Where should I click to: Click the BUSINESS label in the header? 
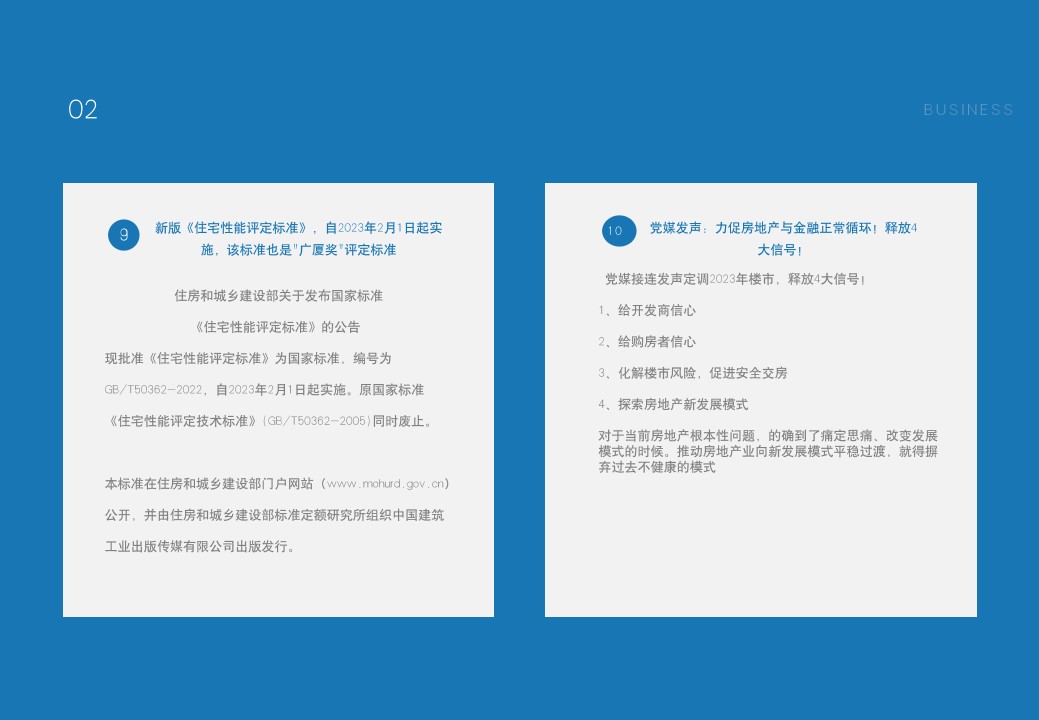968,110
